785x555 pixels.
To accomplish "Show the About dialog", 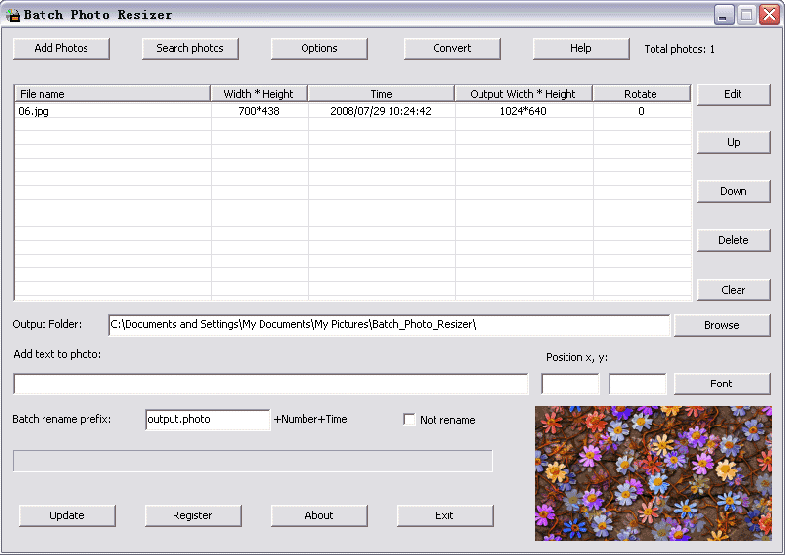I will 319,515.
